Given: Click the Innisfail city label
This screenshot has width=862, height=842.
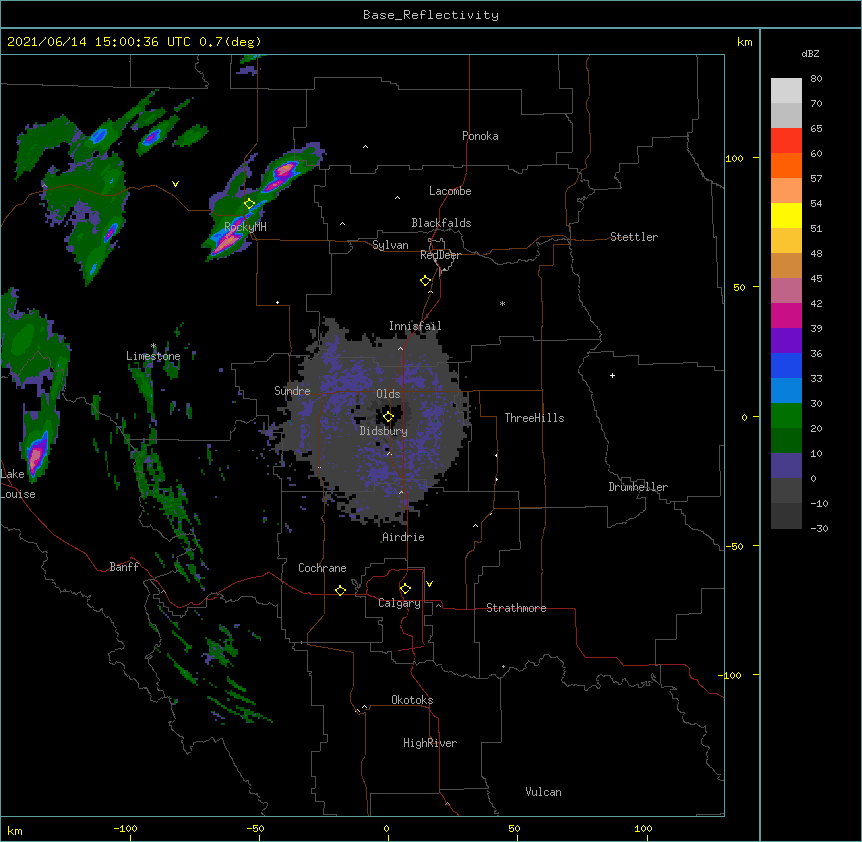Looking at the screenshot, I should [415, 326].
